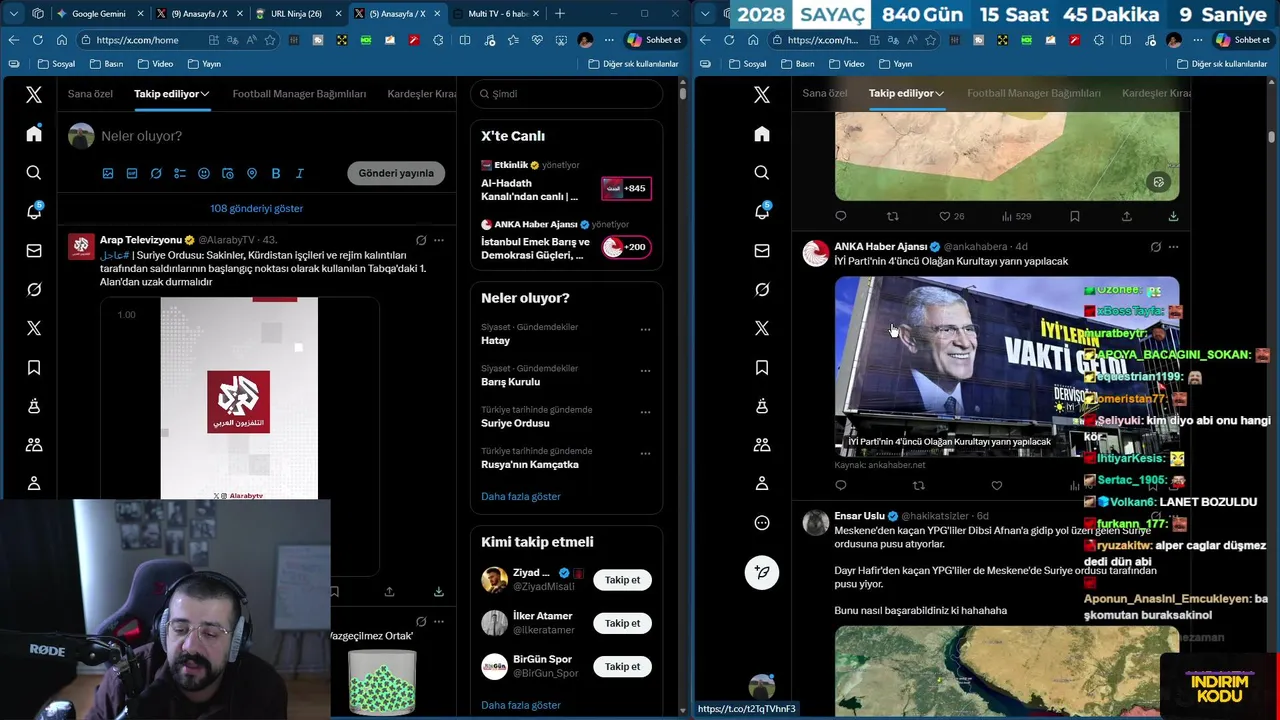Follow BirGün Spor with Takip et
Image resolution: width=1280 pixels, height=720 pixels.
[x=622, y=666]
